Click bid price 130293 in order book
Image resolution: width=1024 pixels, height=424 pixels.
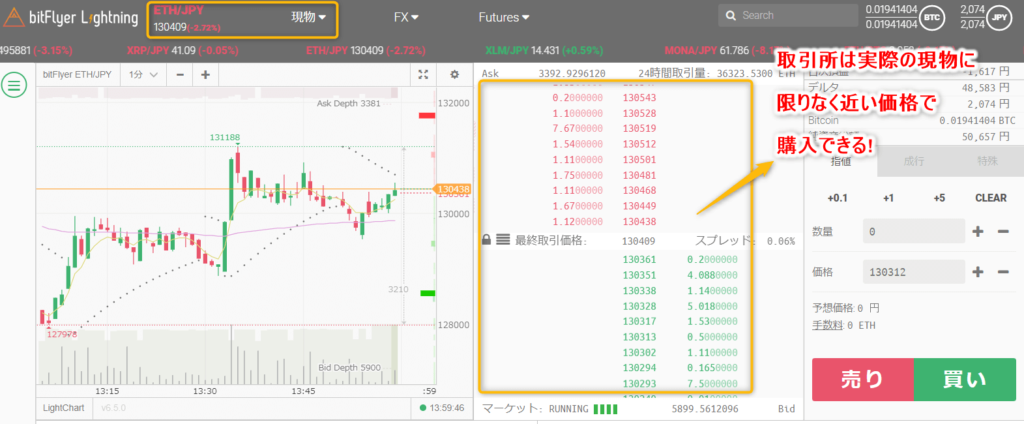point(639,383)
